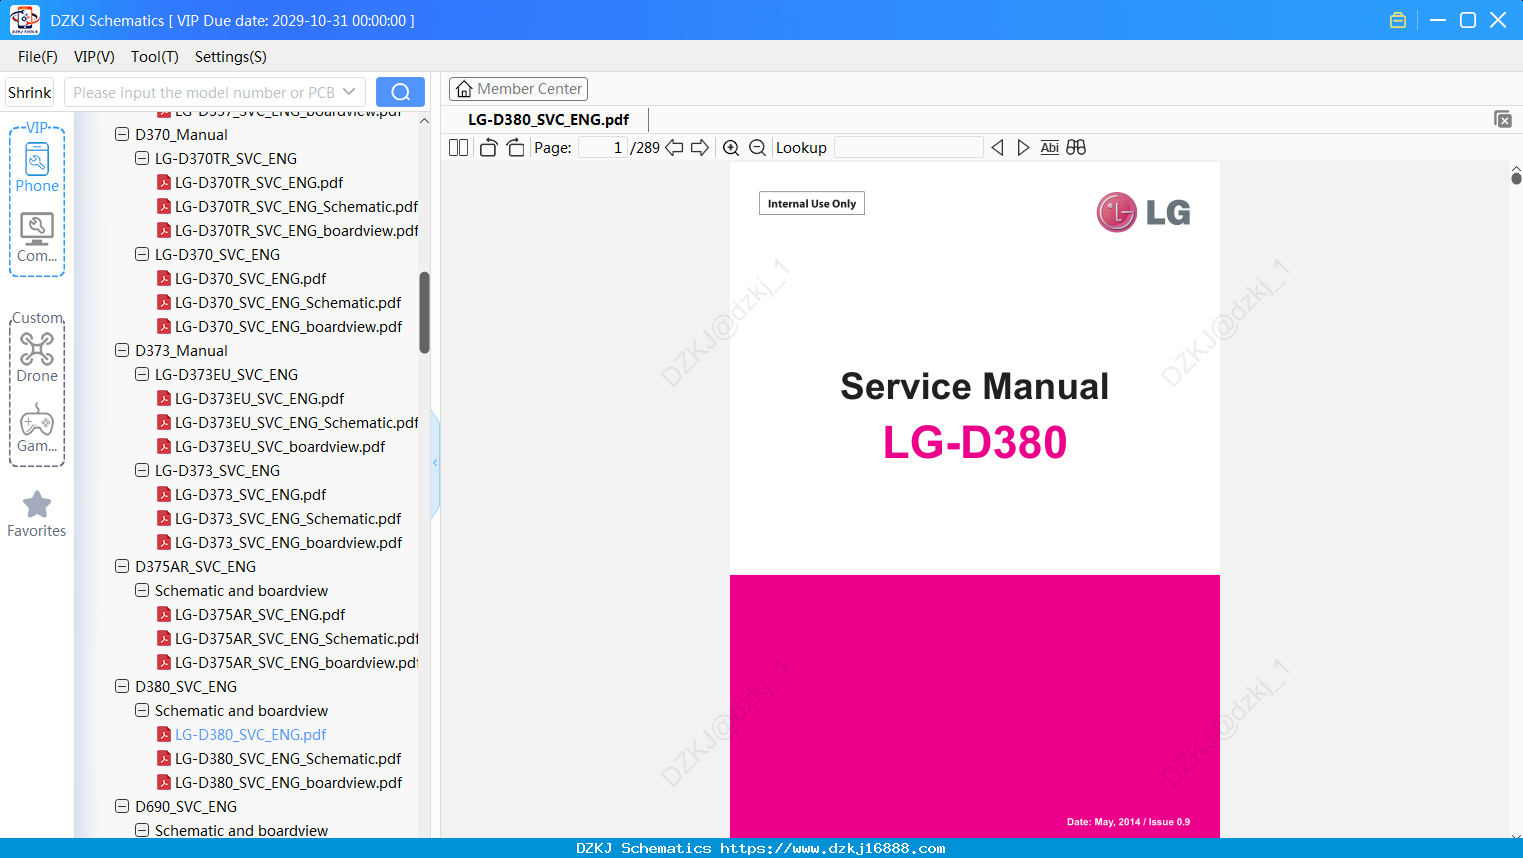Find next lookup result
1523x858 pixels.
pyautogui.click(x=1023, y=148)
